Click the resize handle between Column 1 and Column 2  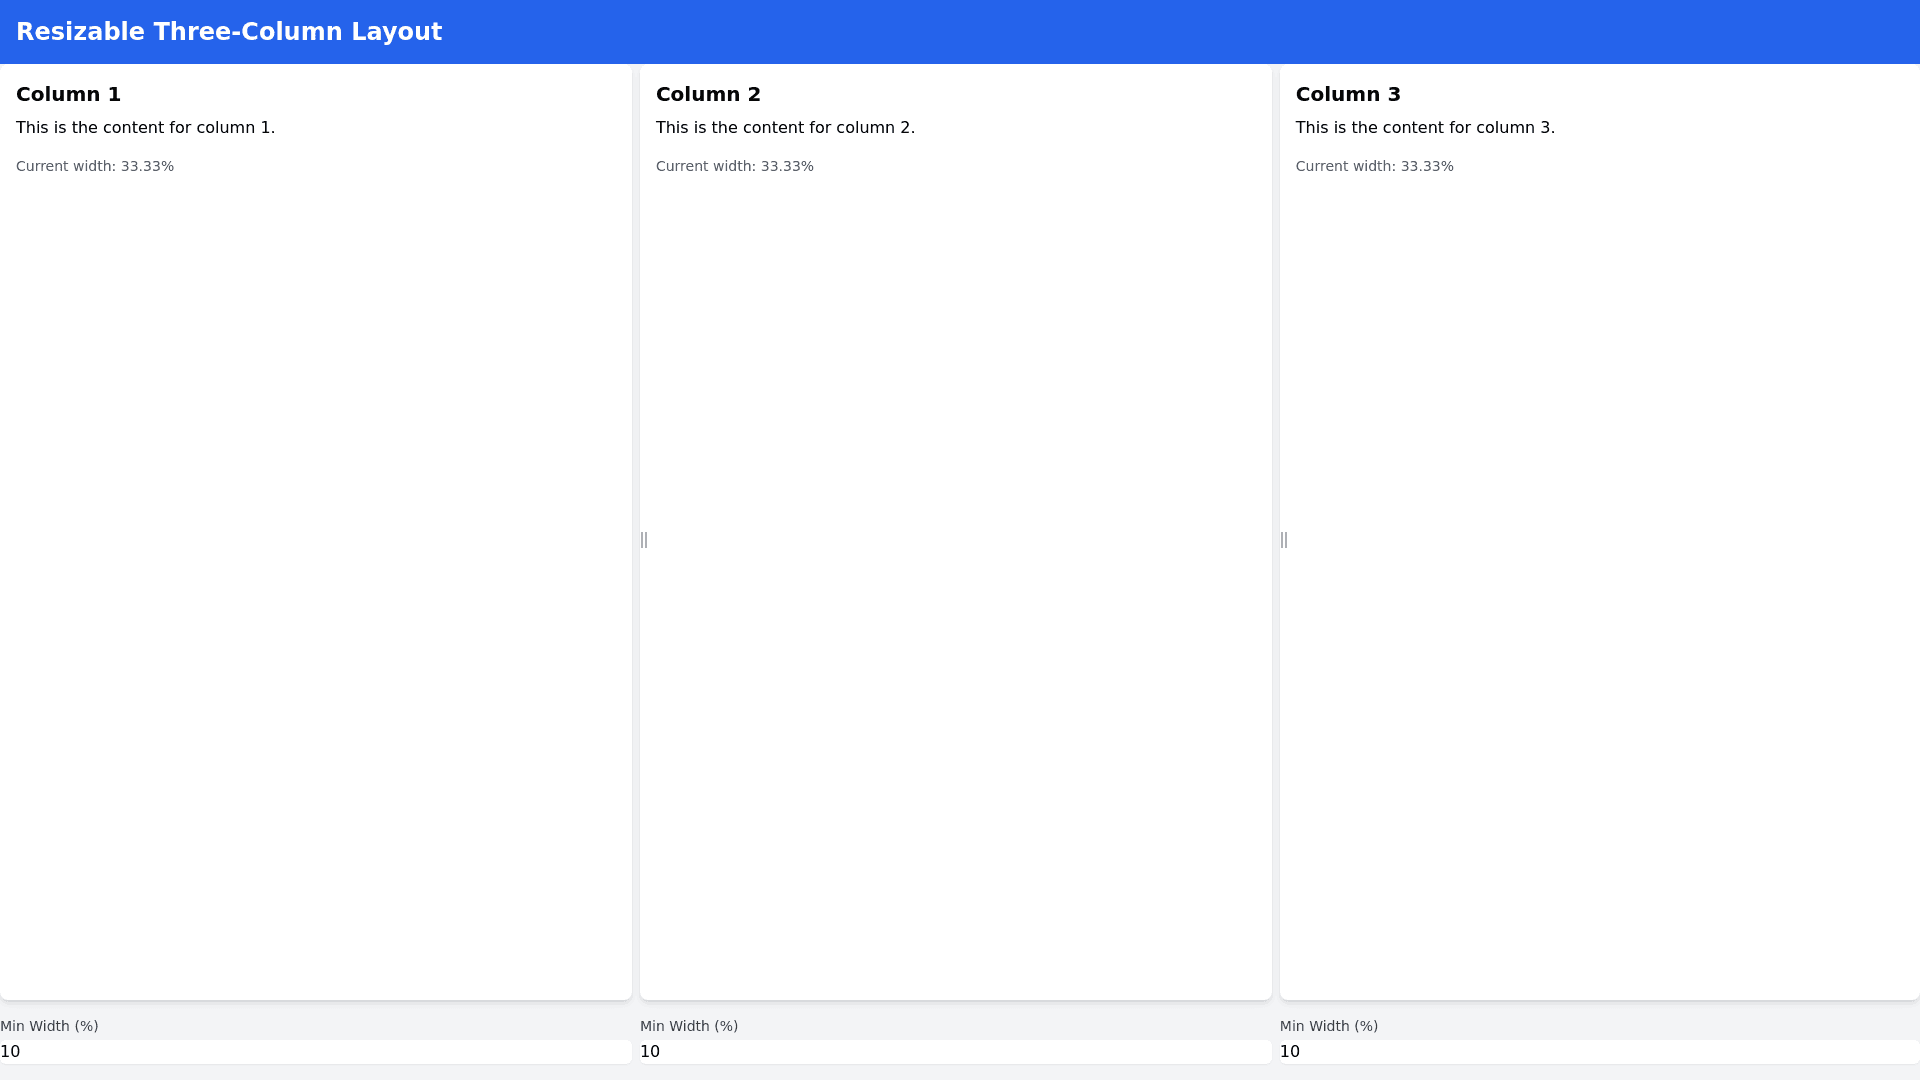[644, 540]
